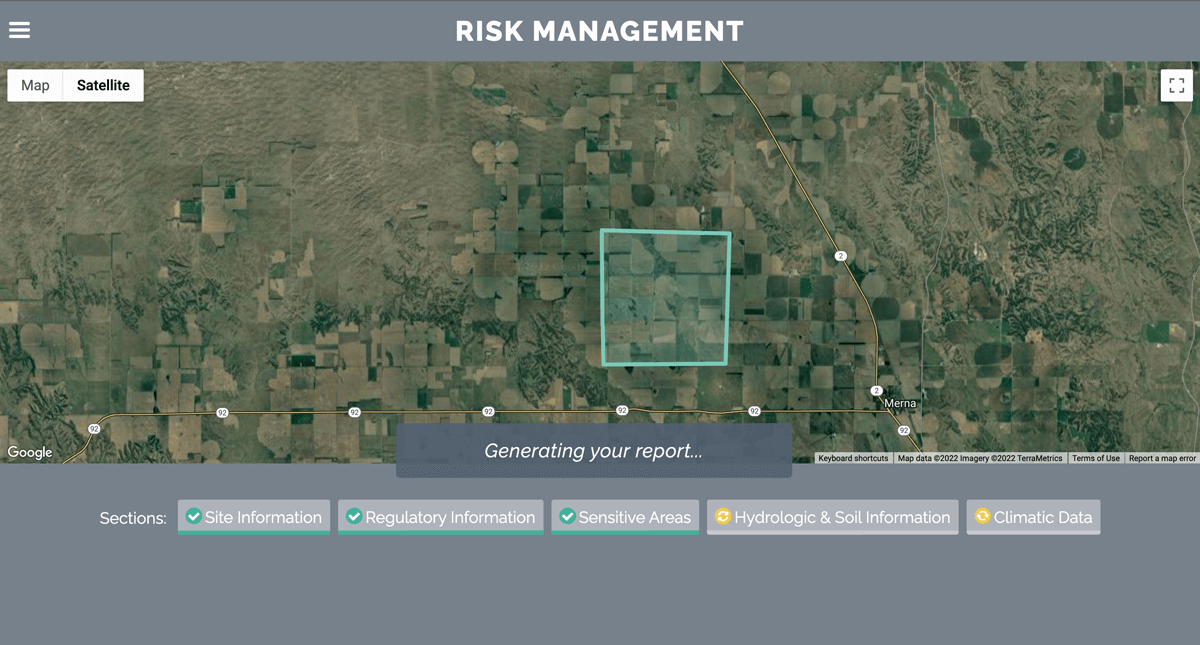
Task: Click the Climatic Data loading spinner
Action: (982, 517)
